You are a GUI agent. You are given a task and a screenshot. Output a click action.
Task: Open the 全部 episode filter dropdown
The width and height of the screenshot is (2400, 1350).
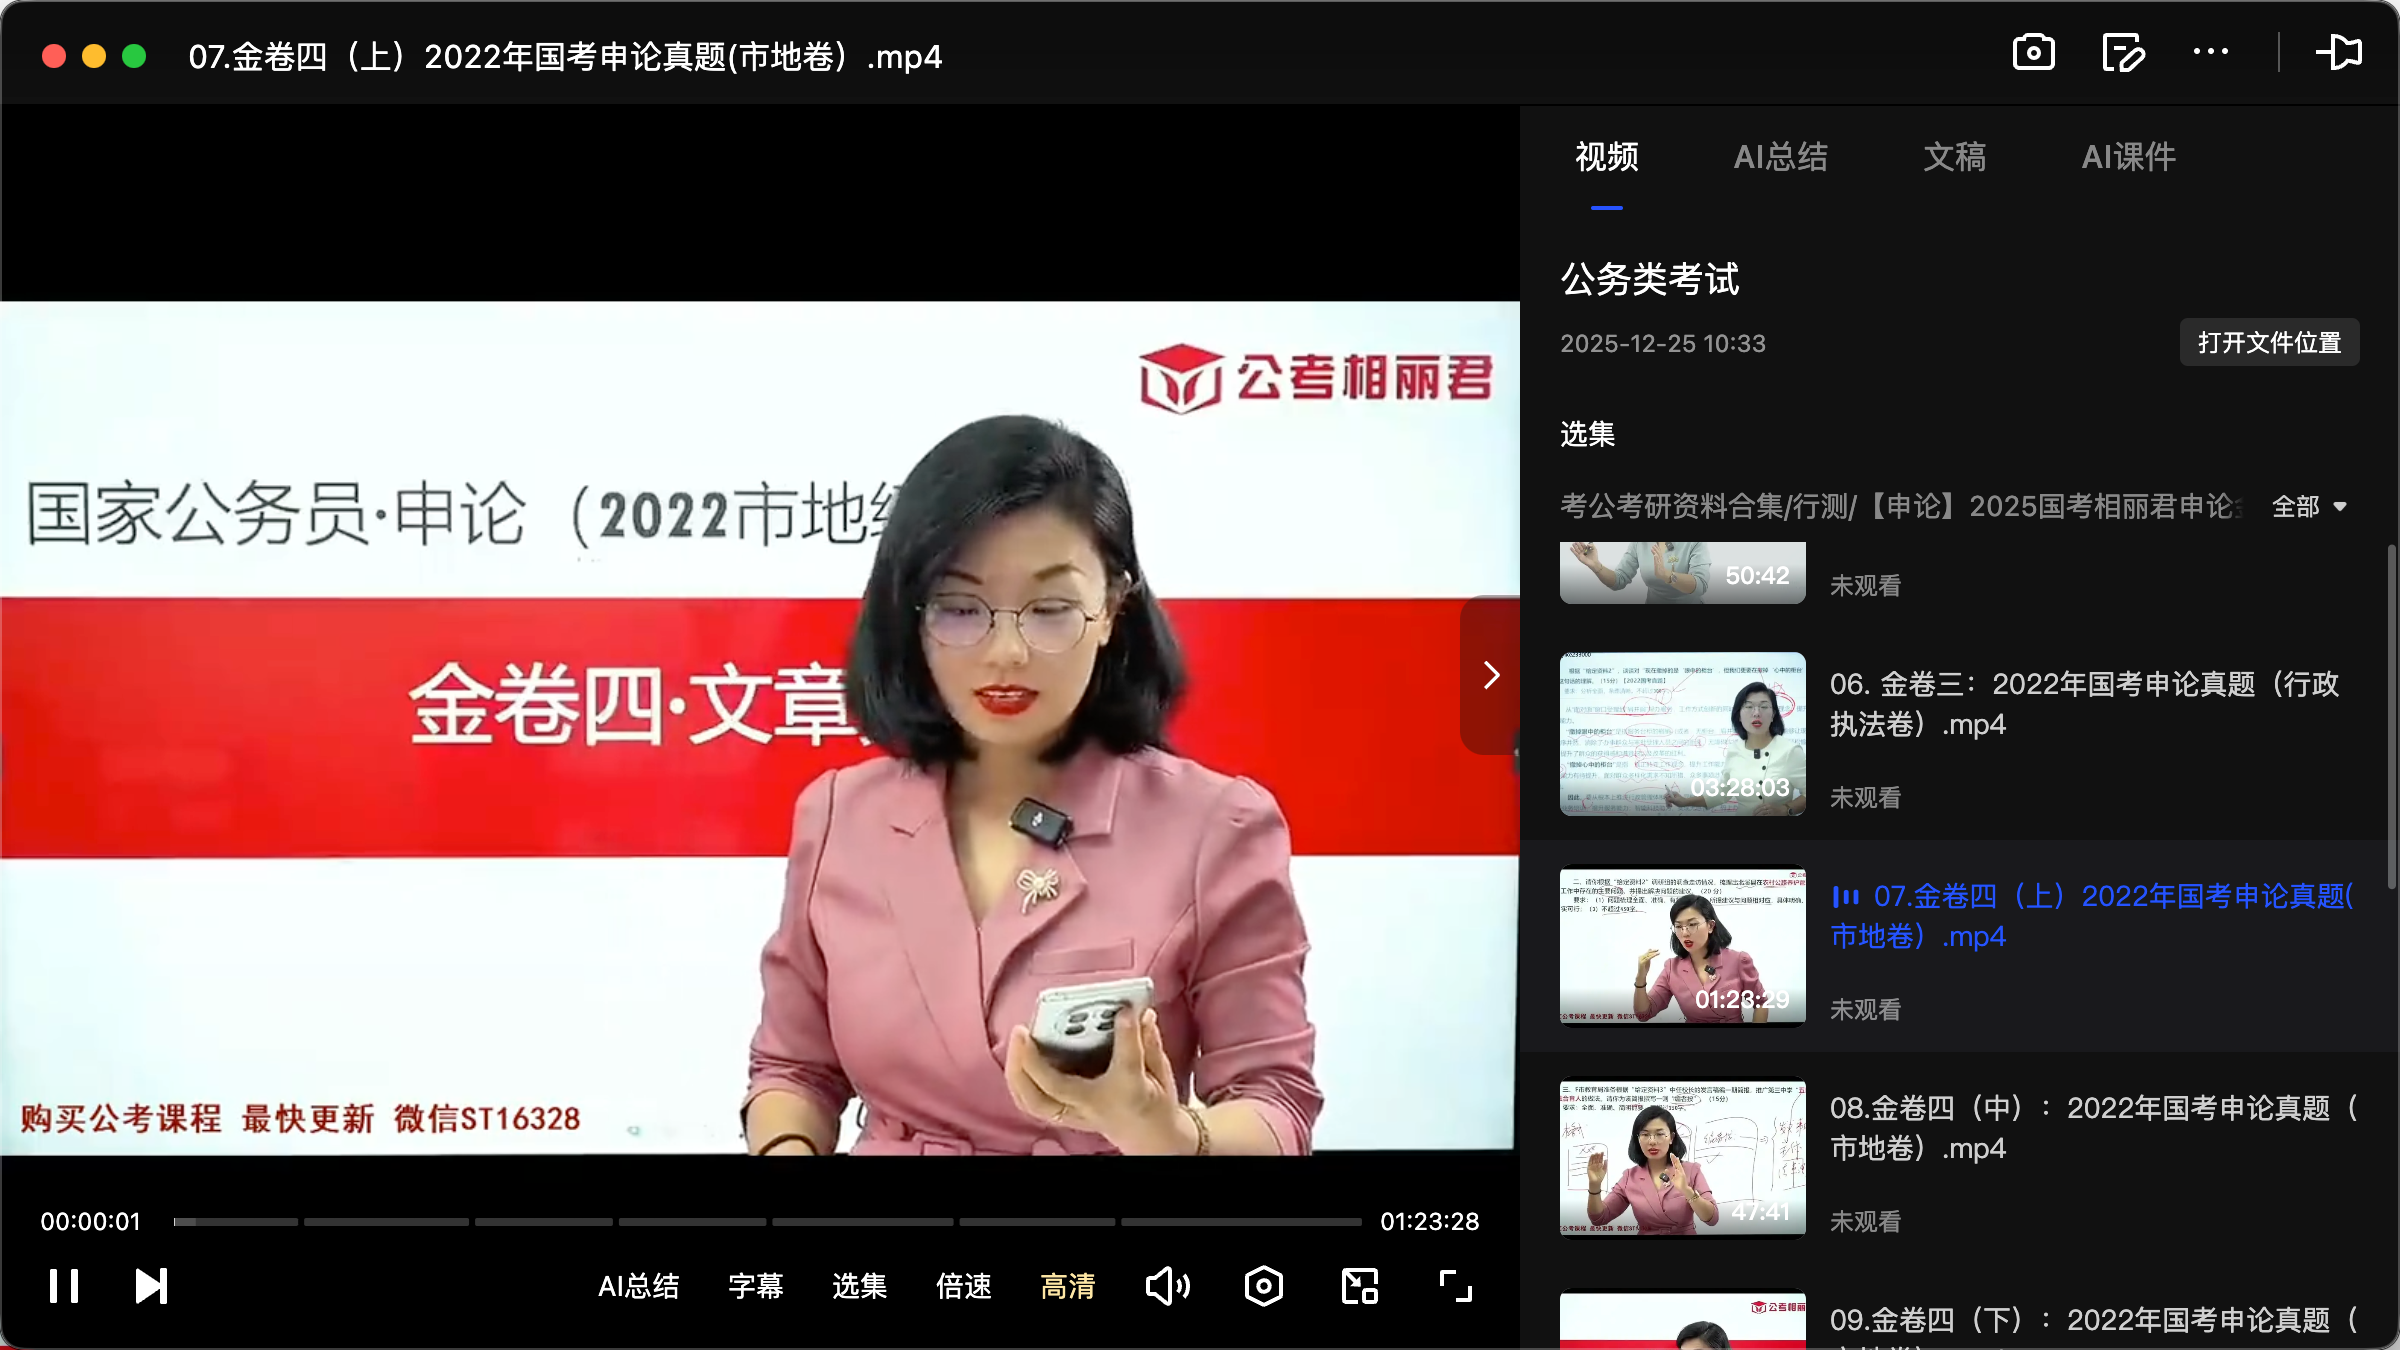pyautogui.click(x=2311, y=507)
